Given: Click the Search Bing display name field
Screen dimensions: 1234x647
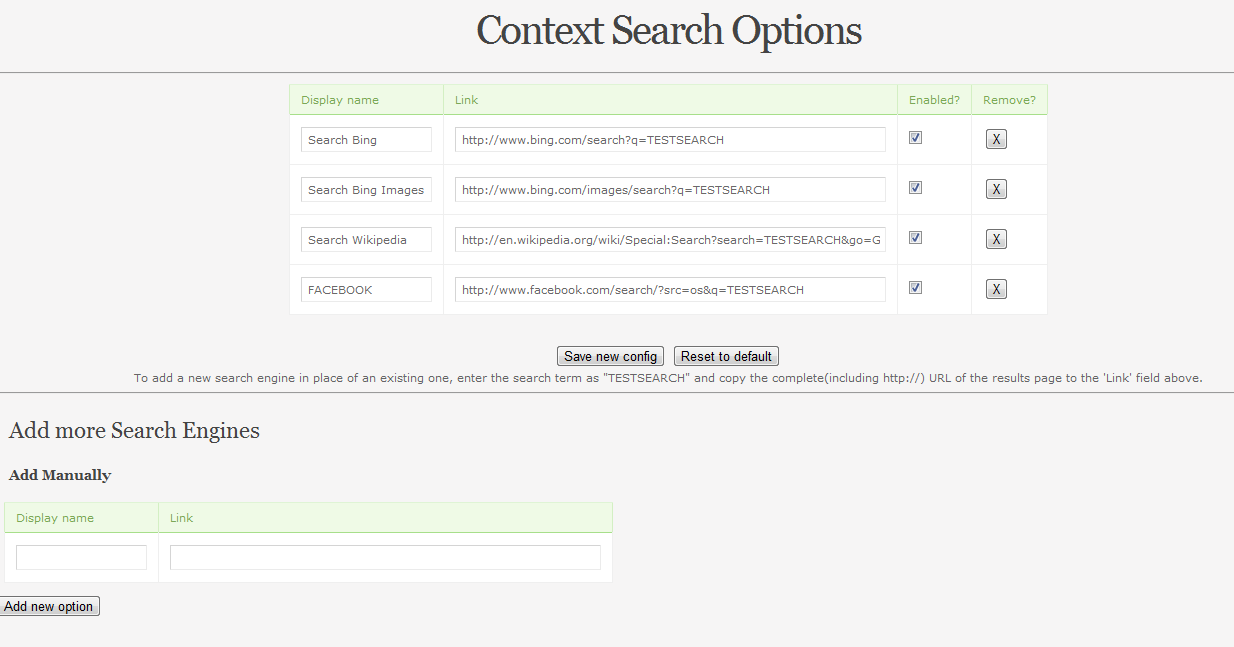Looking at the screenshot, I should tap(366, 139).
